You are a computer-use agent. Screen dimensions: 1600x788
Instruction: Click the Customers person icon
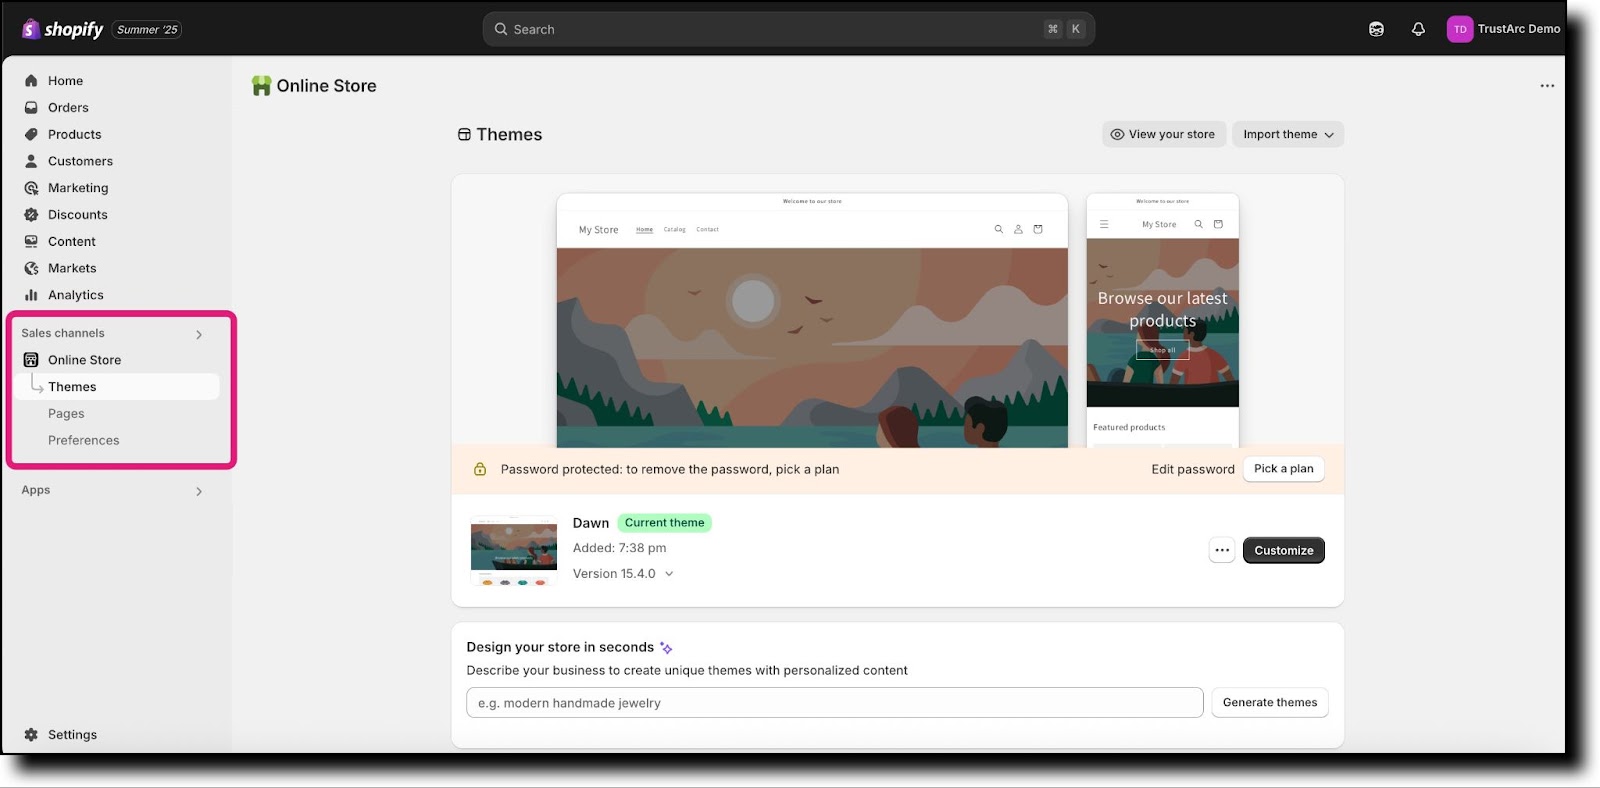[31, 161]
